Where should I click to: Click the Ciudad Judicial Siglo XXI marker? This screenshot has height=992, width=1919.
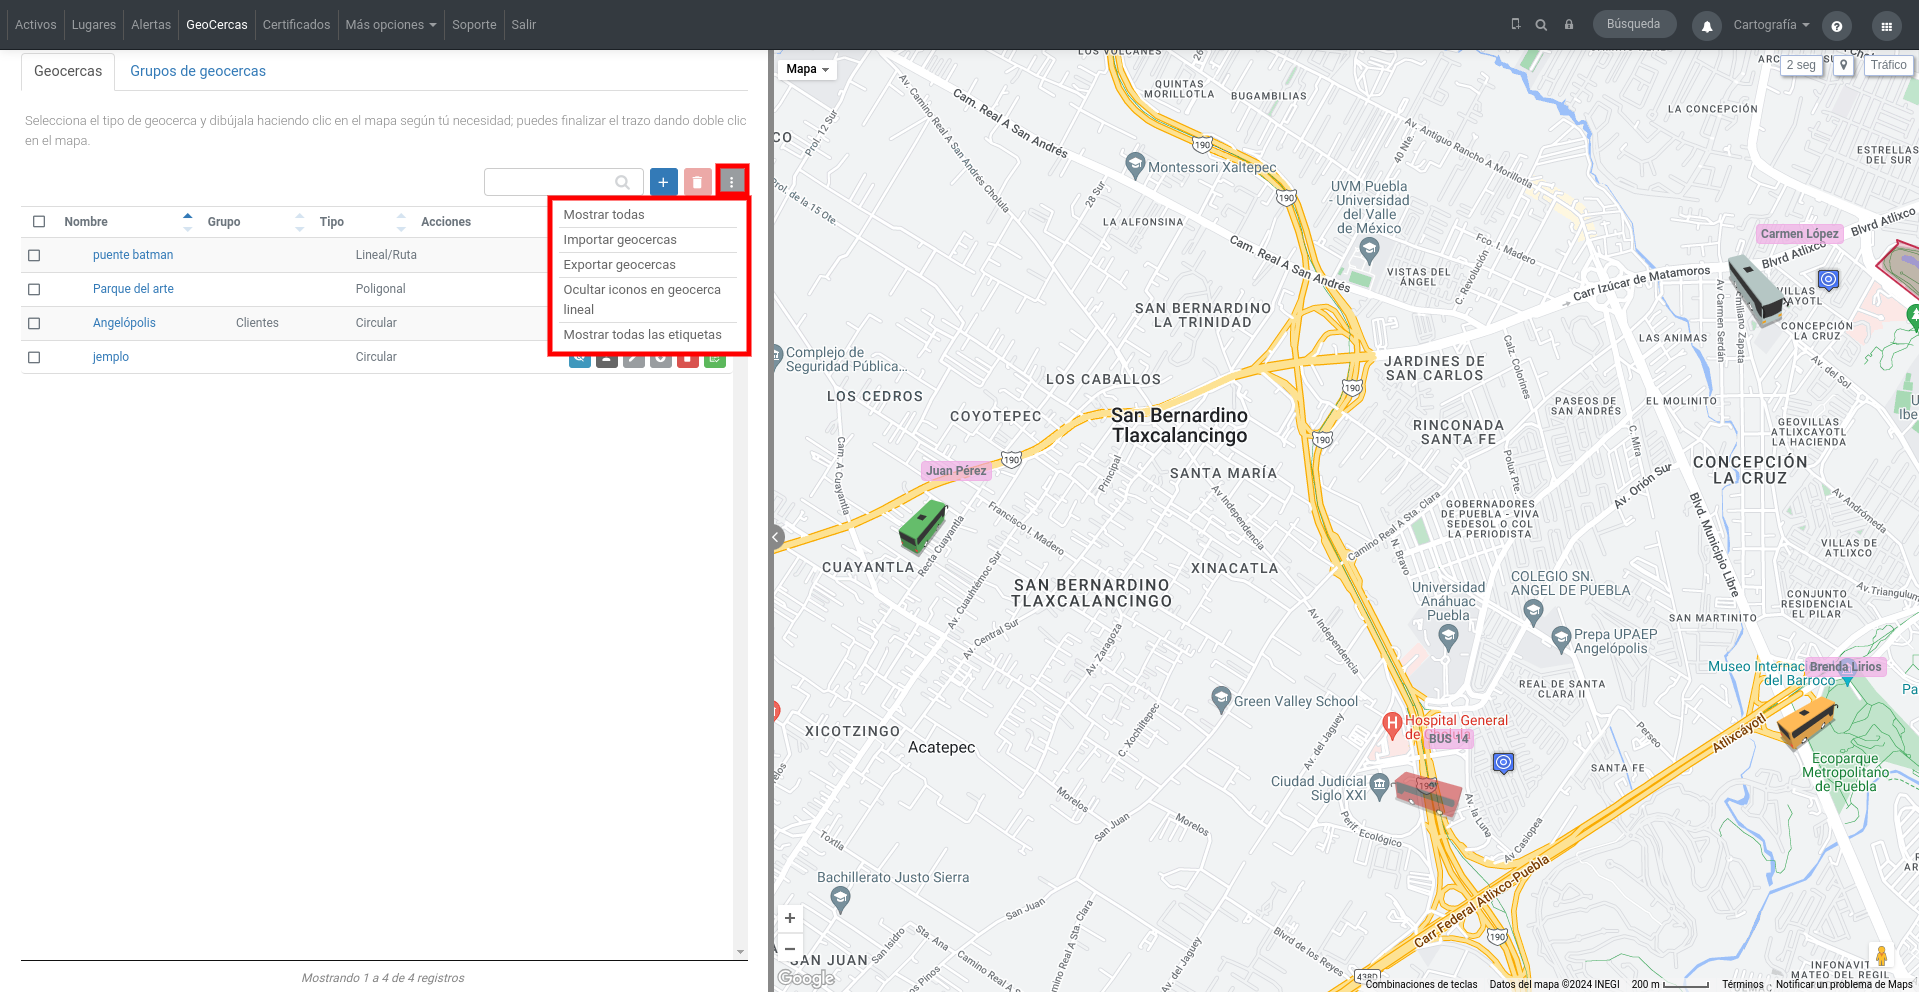pyautogui.click(x=1379, y=785)
